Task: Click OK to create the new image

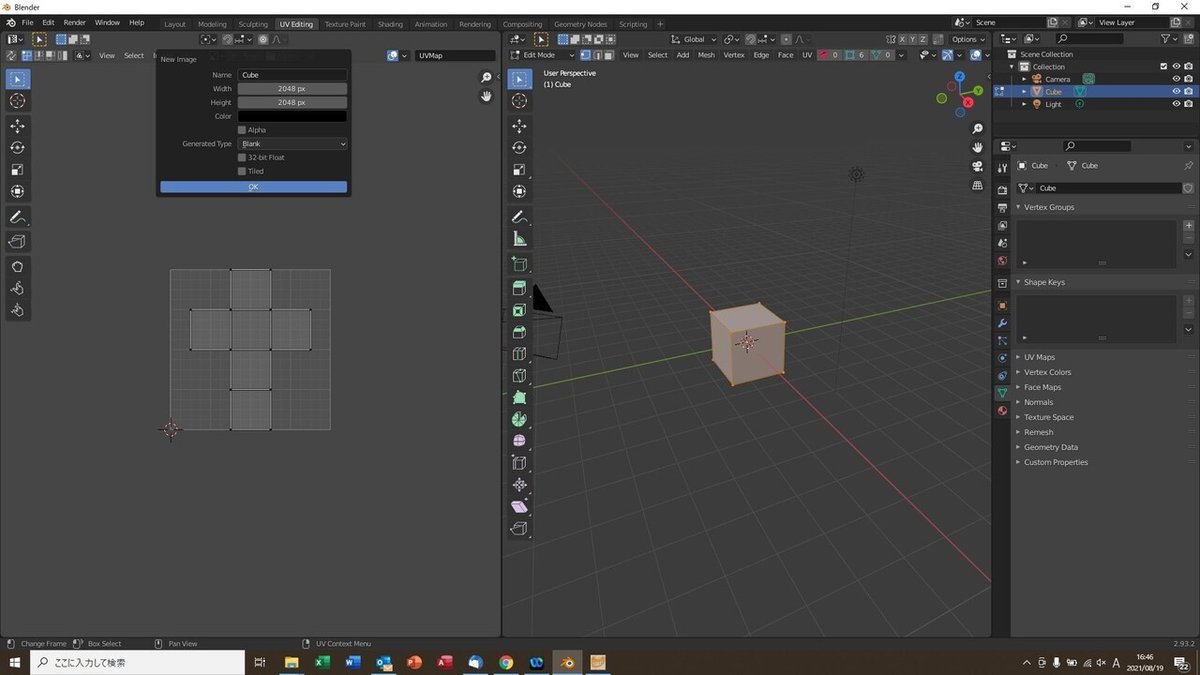Action: pyautogui.click(x=253, y=187)
